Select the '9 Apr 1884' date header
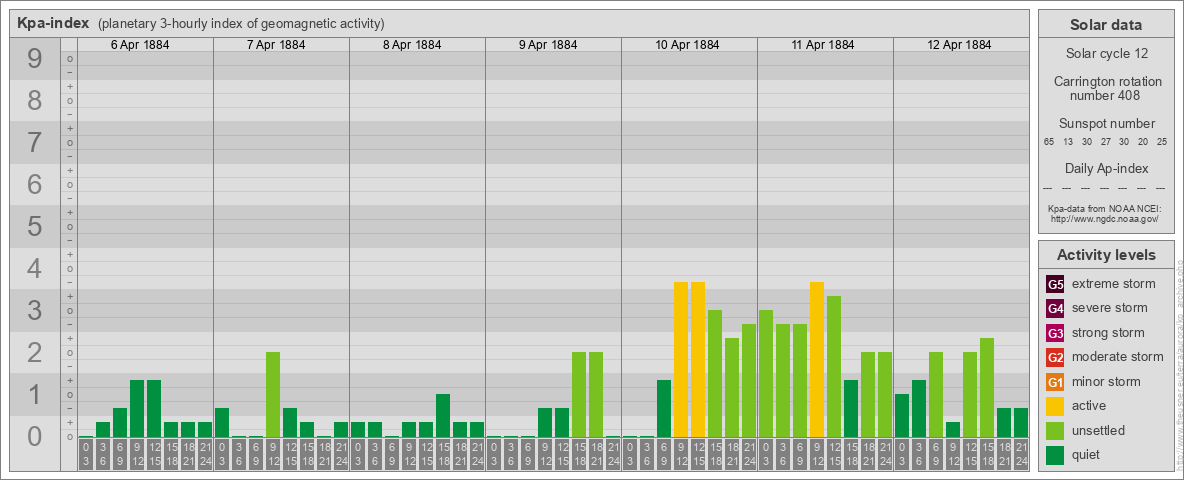The width and height of the screenshot is (1184, 480). coord(548,45)
